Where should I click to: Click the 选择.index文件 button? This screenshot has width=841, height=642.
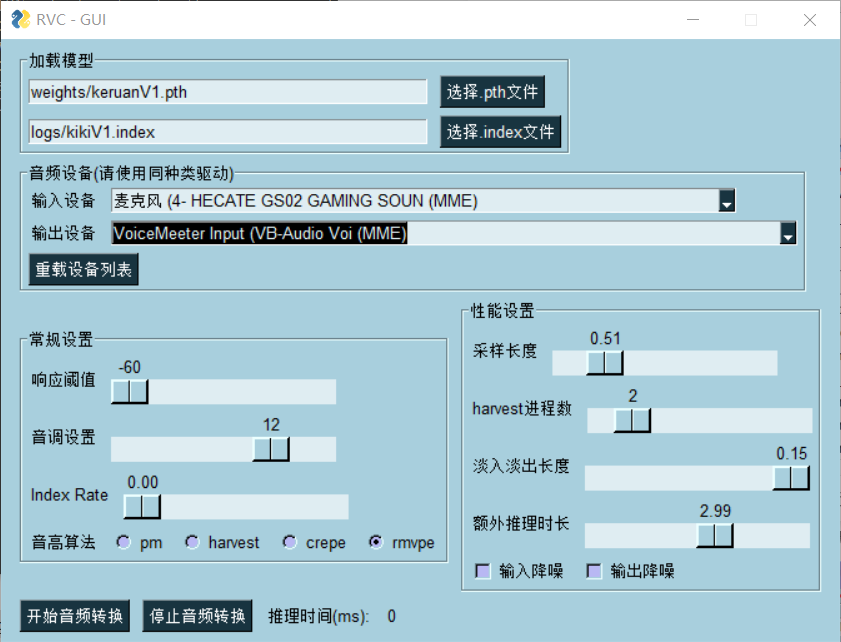500,131
